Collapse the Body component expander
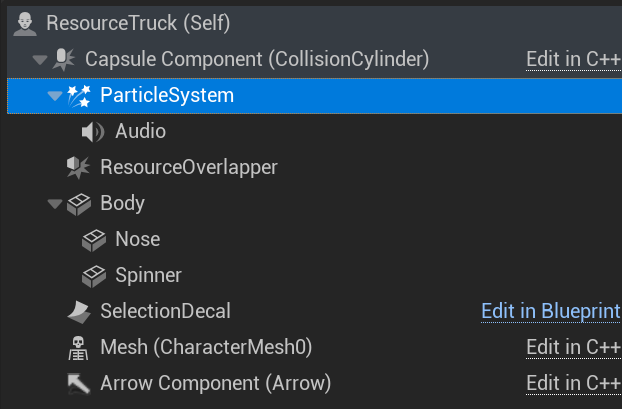Viewport: 622px width, 409px height. point(54,204)
